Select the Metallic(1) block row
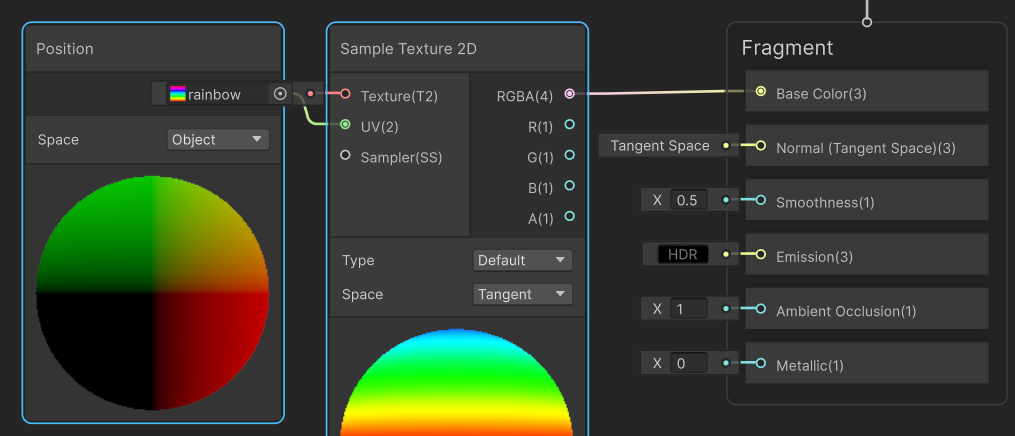Viewport: 1015px width, 436px height. [x=867, y=363]
